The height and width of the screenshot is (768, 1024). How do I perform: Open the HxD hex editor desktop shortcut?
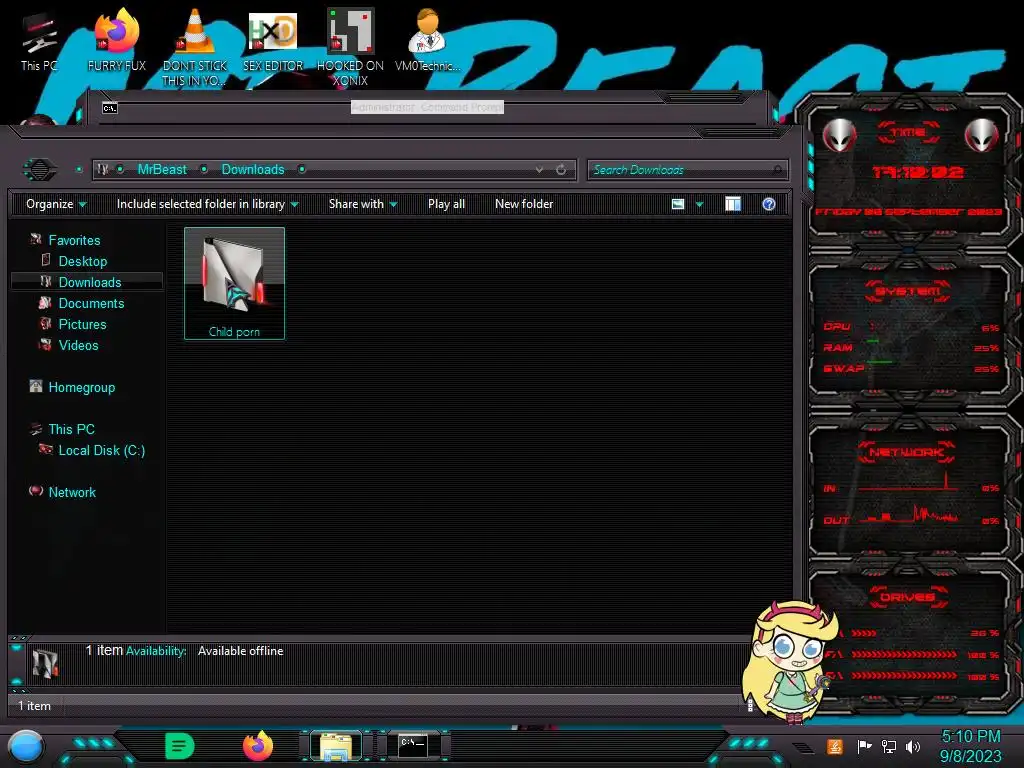273,40
